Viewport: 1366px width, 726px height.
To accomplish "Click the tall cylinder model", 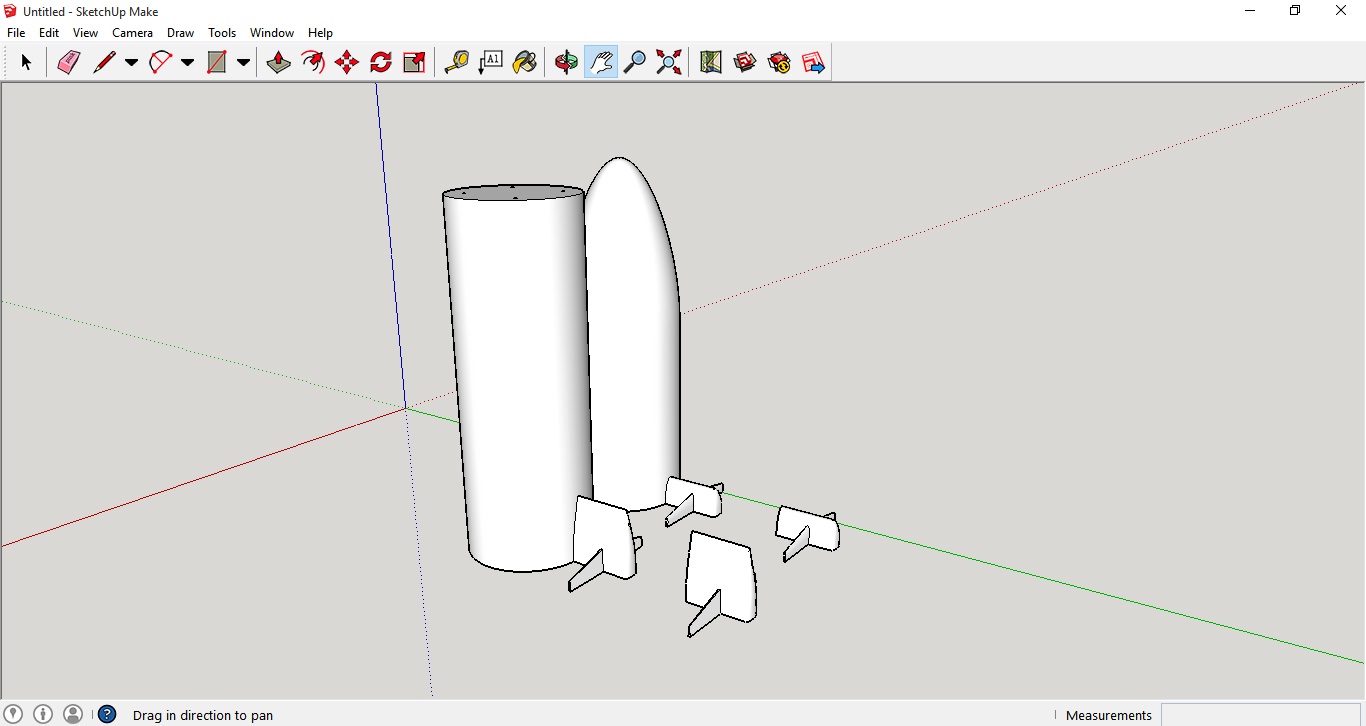I will [518, 380].
